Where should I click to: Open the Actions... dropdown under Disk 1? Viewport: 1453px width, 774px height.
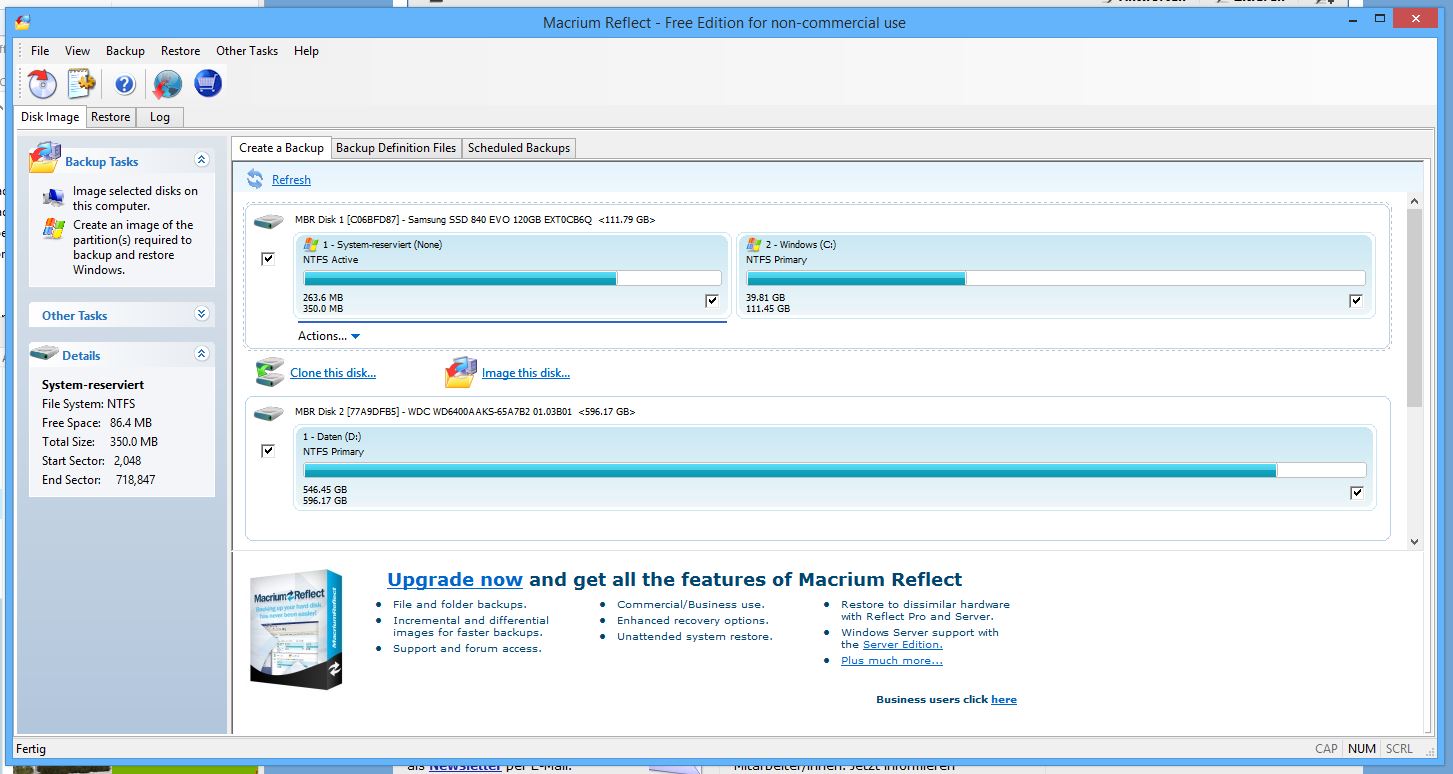pyautogui.click(x=328, y=336)
